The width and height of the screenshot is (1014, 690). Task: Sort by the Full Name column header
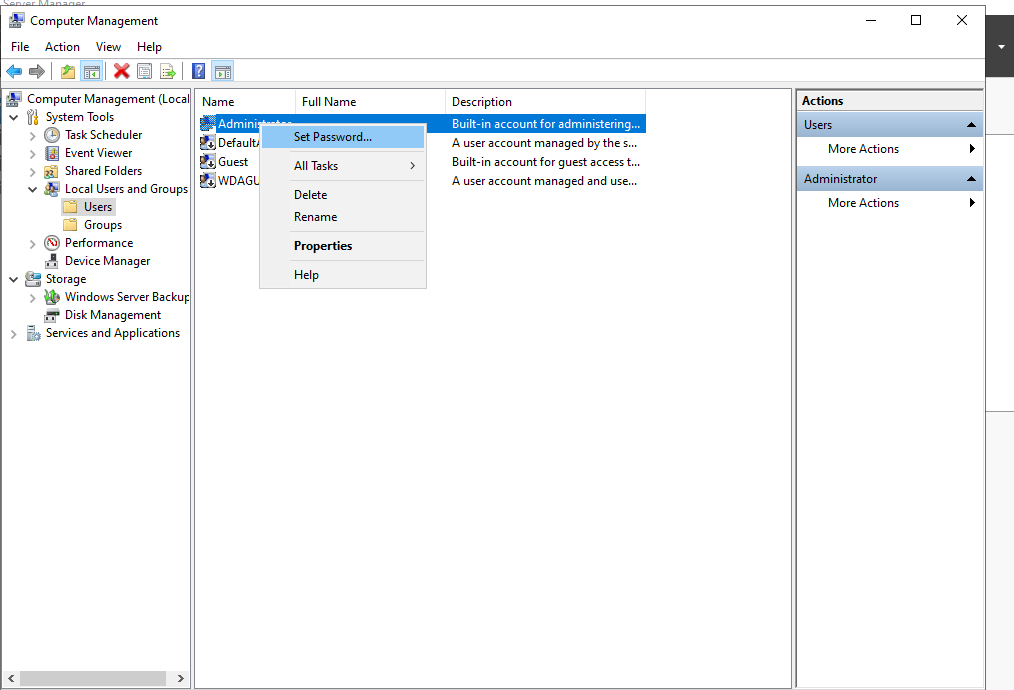tap(371, 102)
